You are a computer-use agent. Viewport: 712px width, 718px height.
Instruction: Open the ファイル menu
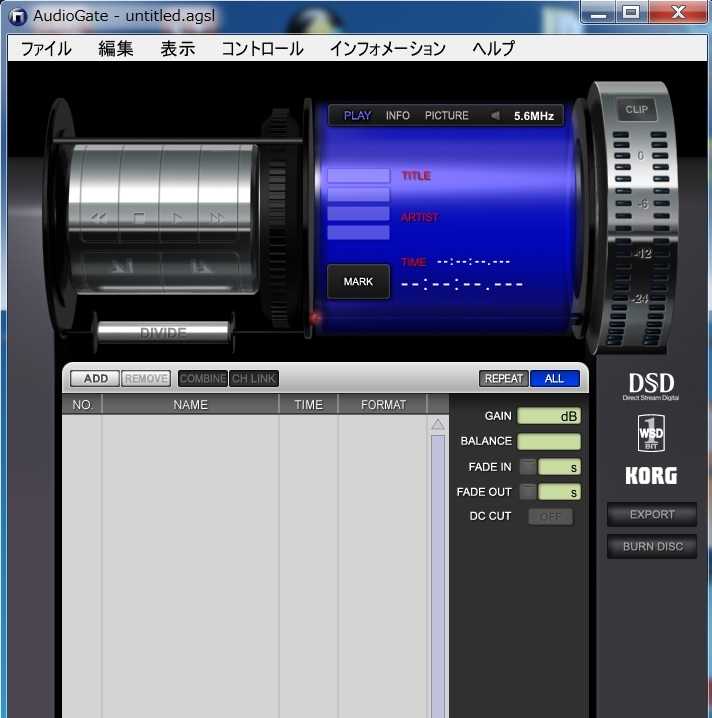coord(46,49)
